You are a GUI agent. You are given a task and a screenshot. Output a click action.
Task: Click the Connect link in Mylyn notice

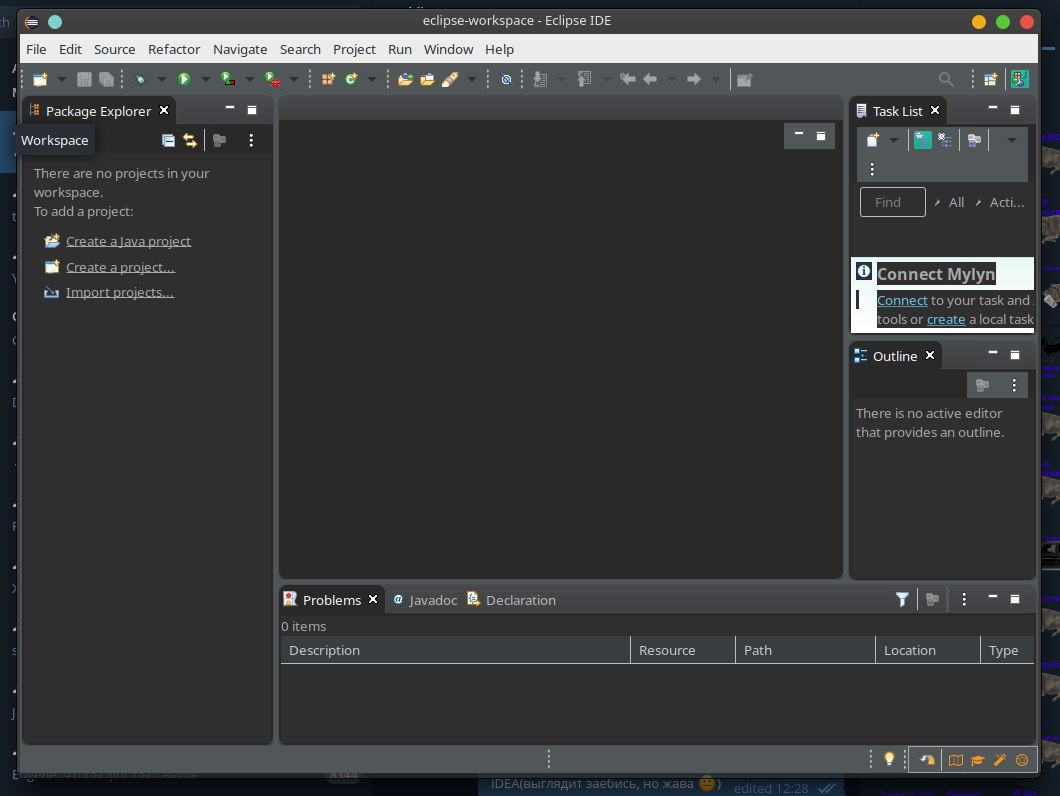(x=902, y=300)
